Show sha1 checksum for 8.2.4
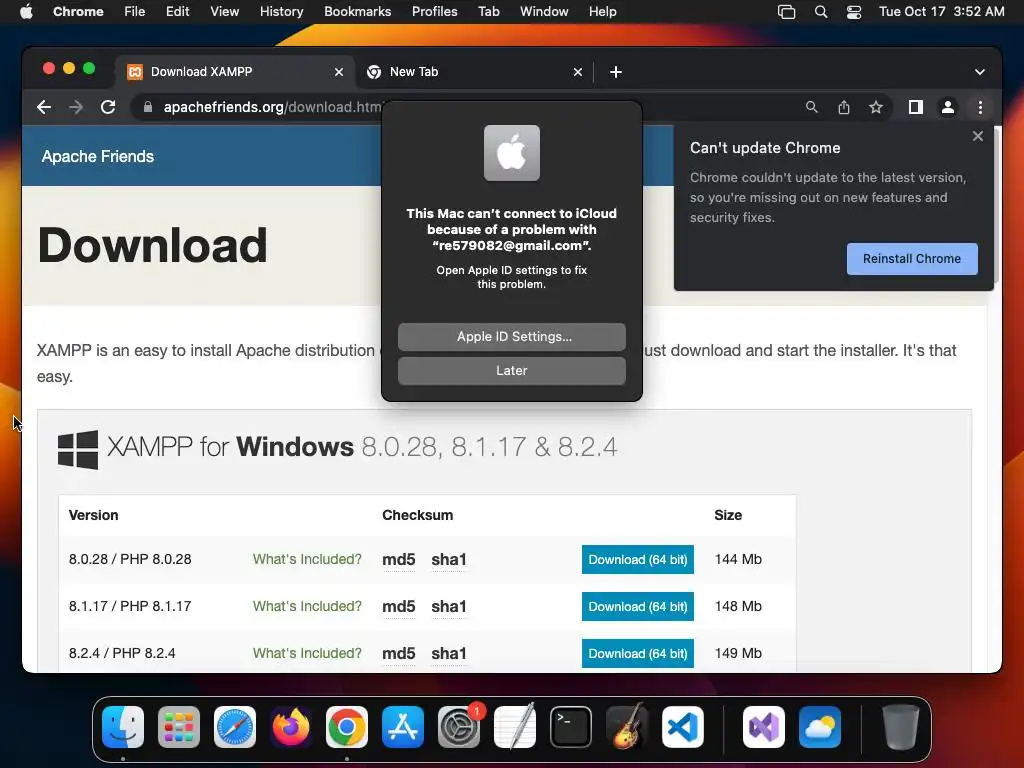This screenshot has width=1024, height=768. [449, 654]
